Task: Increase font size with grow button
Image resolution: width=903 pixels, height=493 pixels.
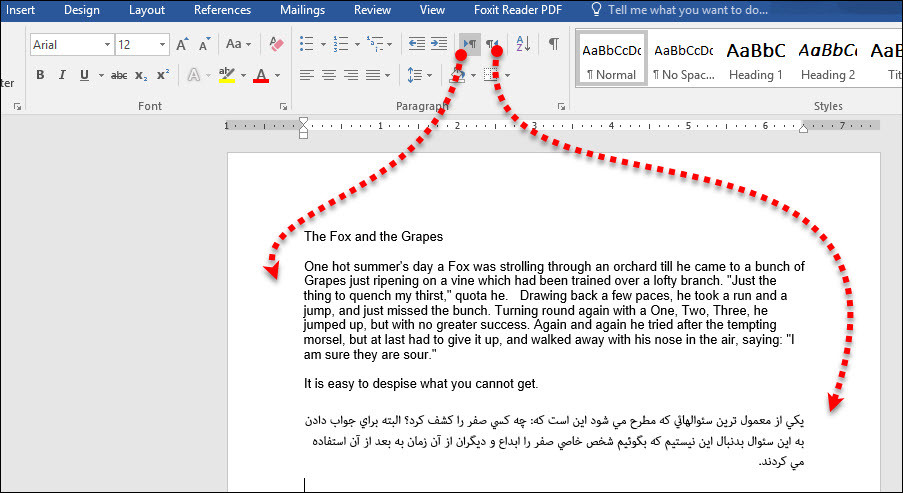Action: point(183,44)
